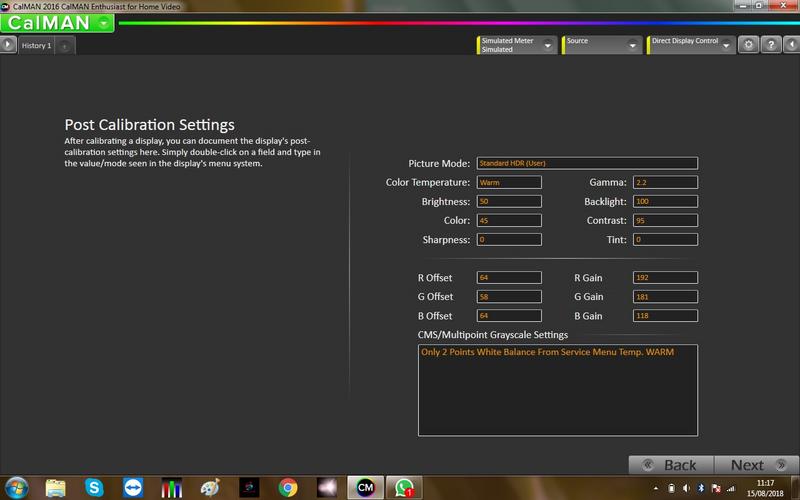Open Google Chrome from the taskbar
800x500 pixels.
[288, 488]
